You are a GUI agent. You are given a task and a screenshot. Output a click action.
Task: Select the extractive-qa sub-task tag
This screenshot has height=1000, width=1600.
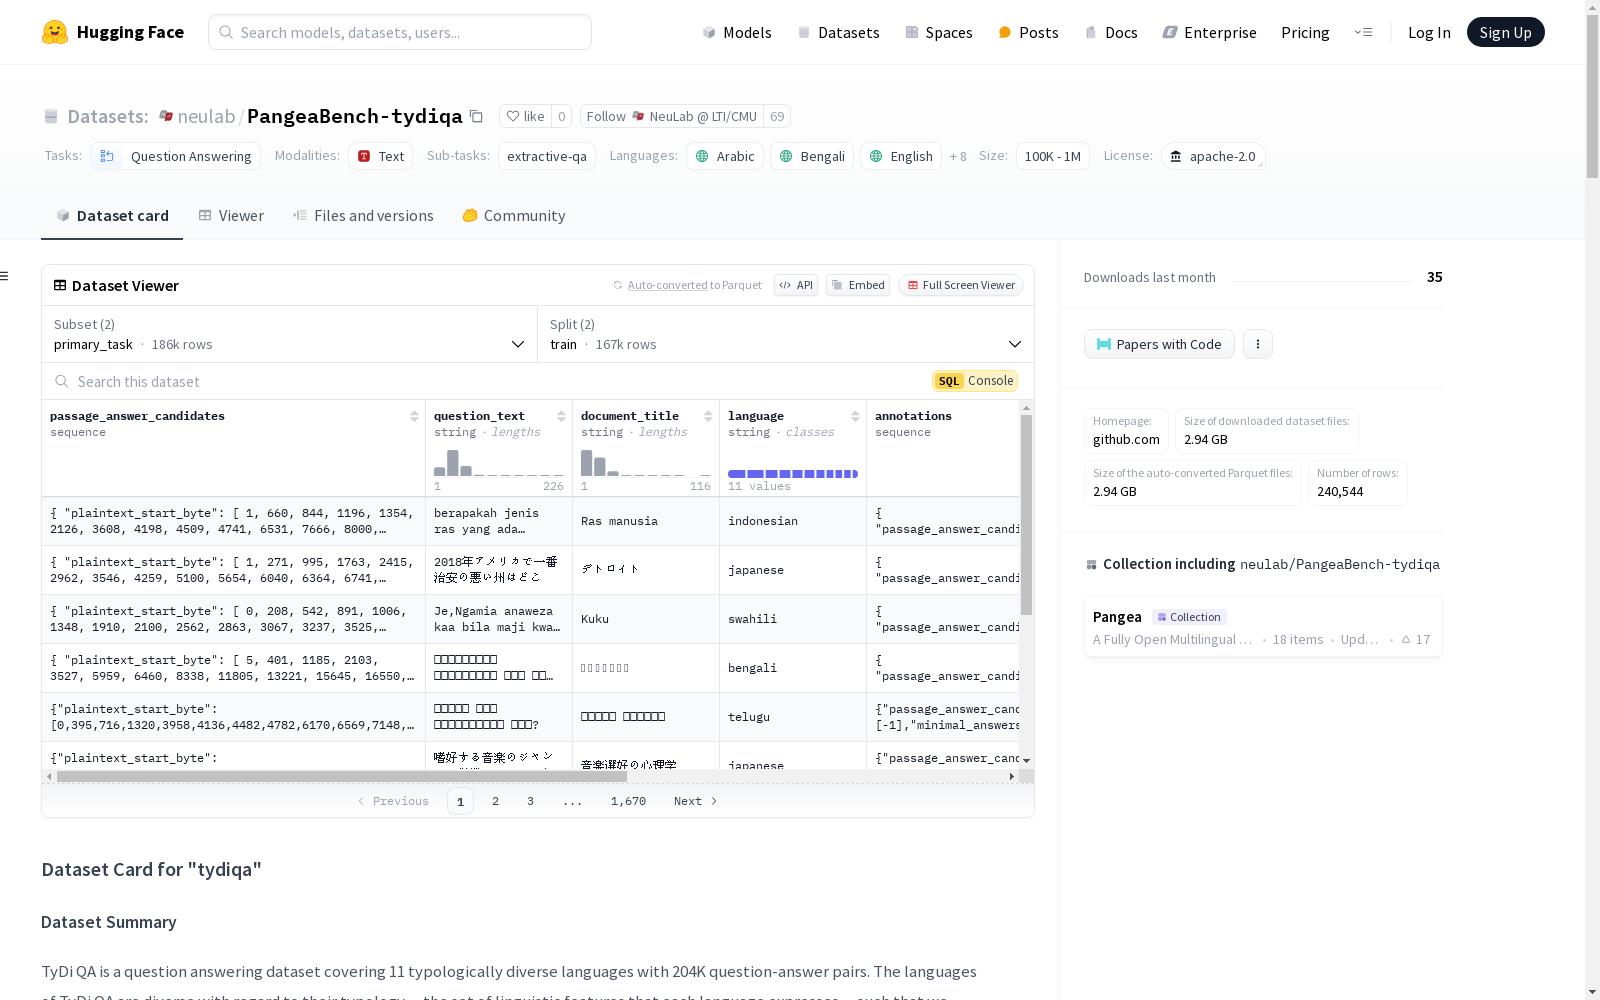[547, 156]
